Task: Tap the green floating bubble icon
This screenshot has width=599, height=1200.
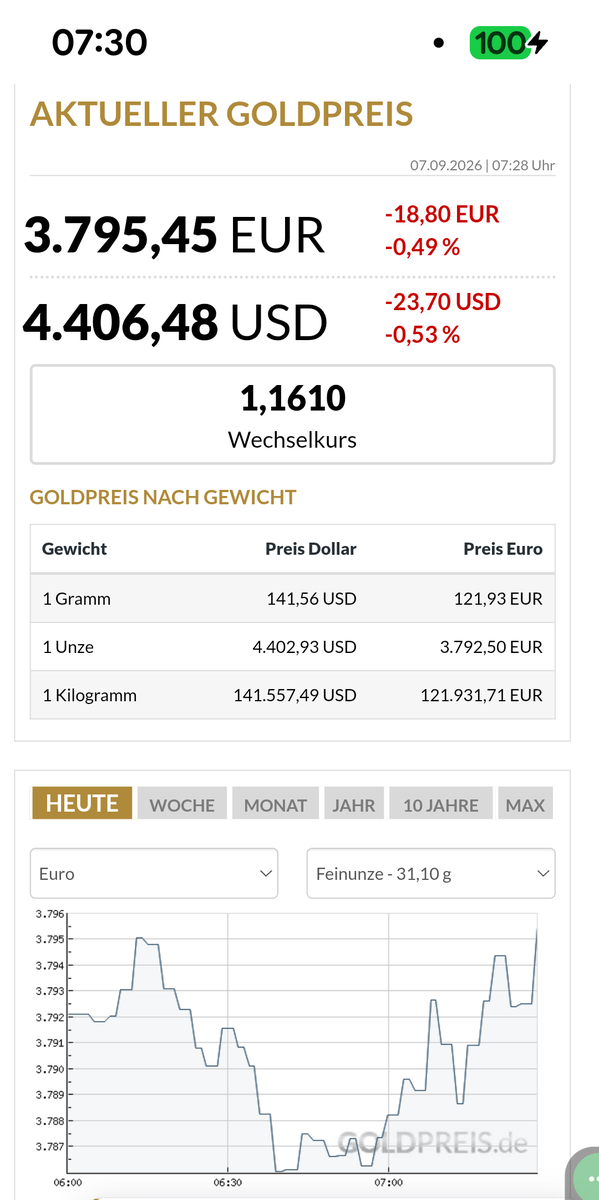Action: (583, 1176)
